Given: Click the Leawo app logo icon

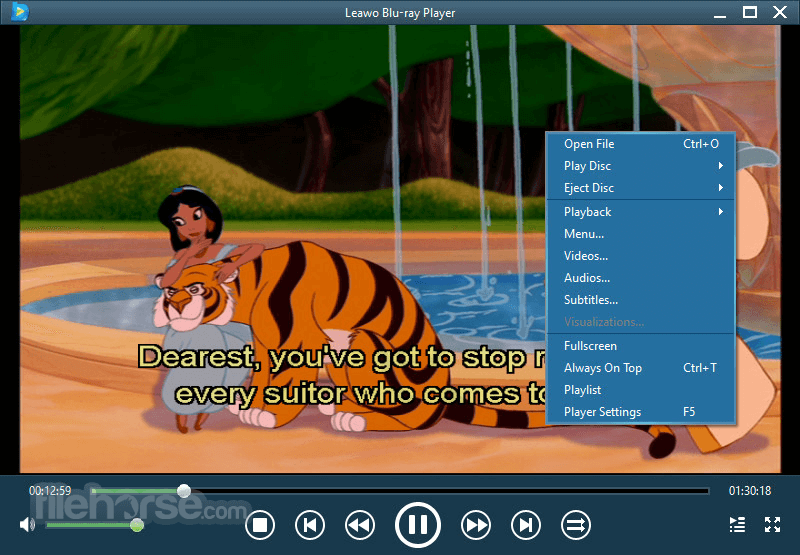Looking at the screenshot, I should tap(19, 12).
